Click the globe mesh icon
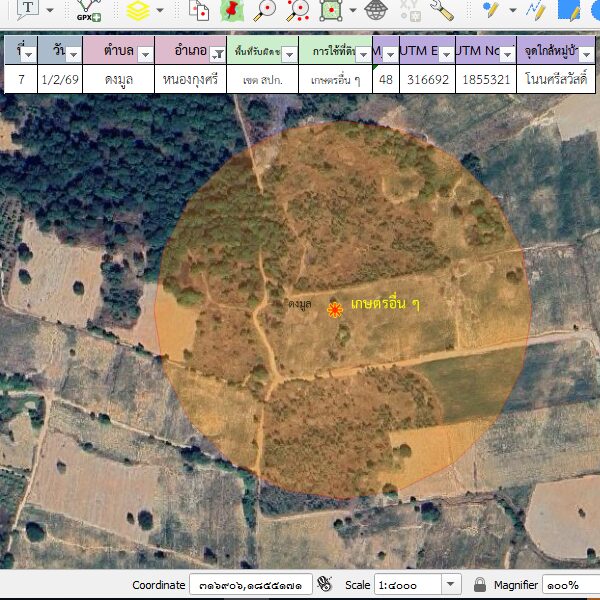Viewport: 600px width, 600px height. pyautogui.click(x=376, y=10)
